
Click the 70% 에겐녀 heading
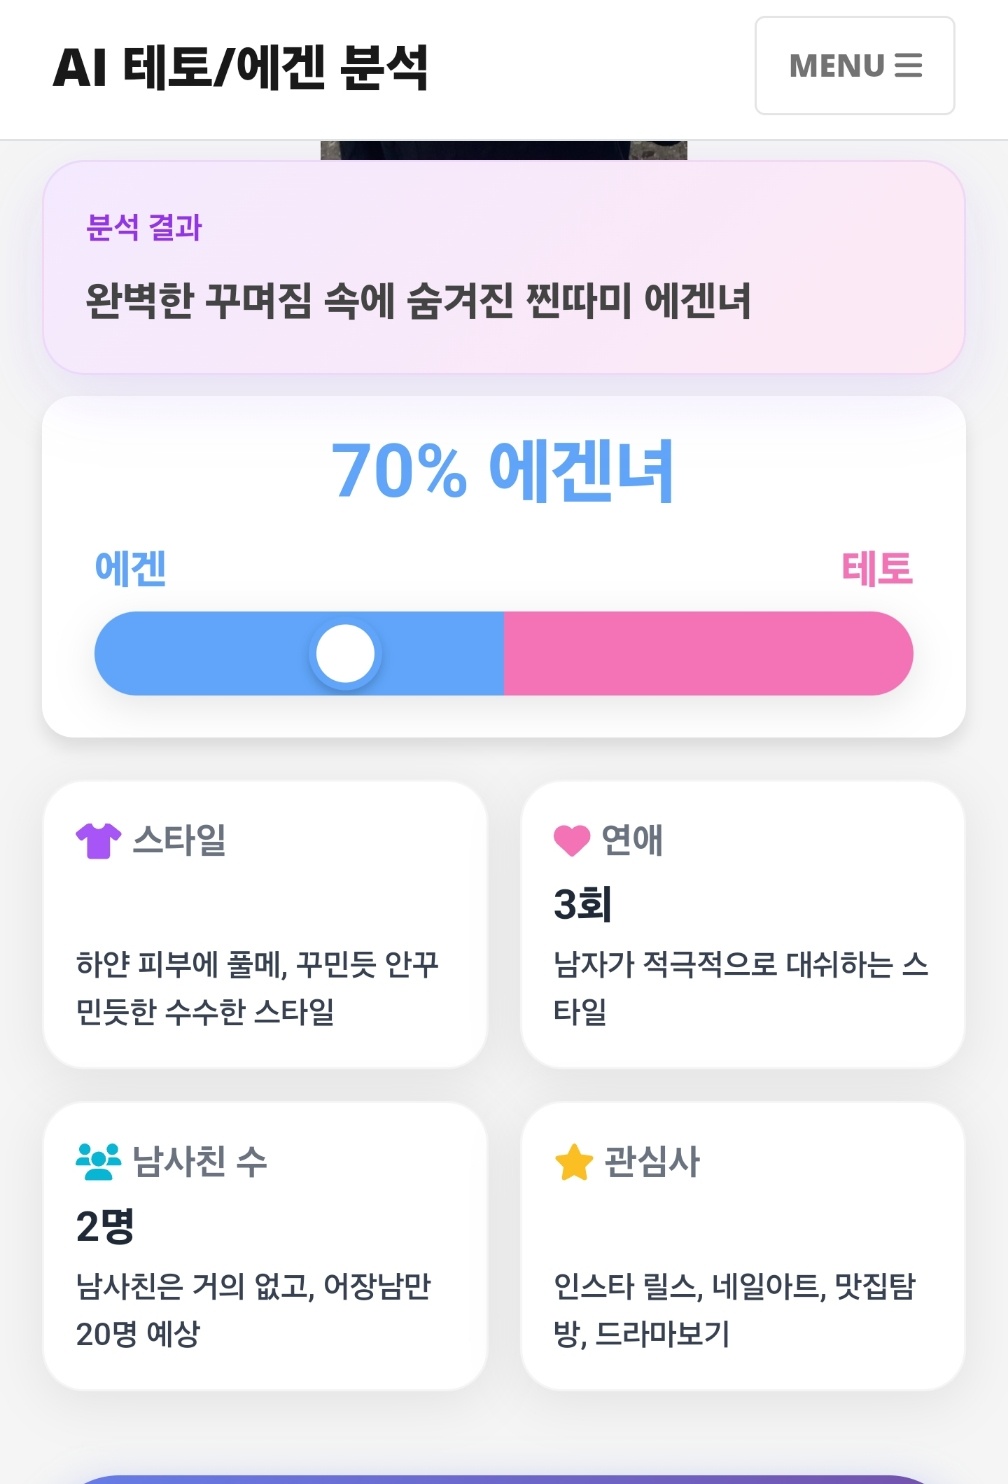[x=503, y=470]
